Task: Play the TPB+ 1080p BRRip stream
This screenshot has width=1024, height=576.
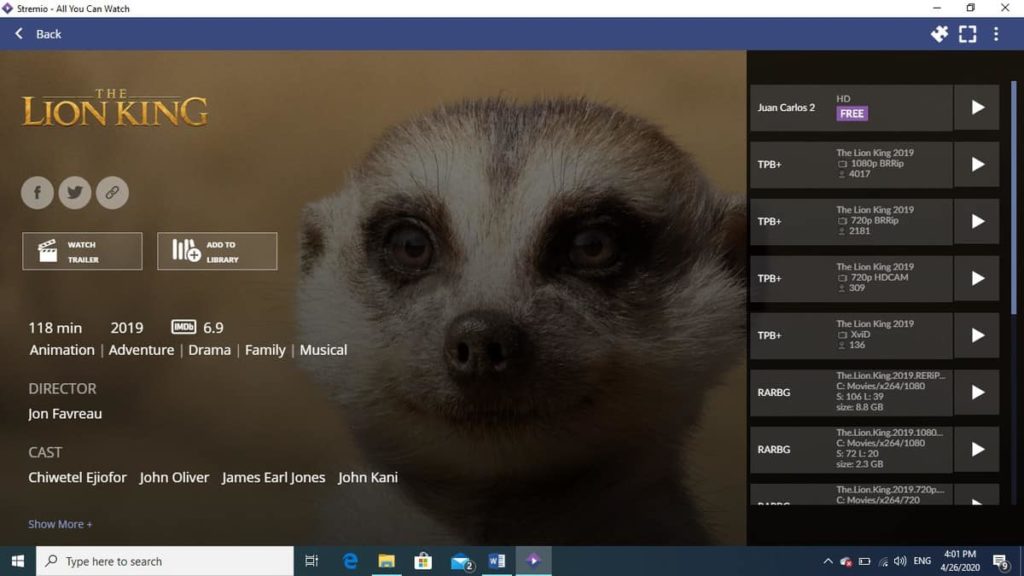Action: pyautogui.click(x=977, y=165)
